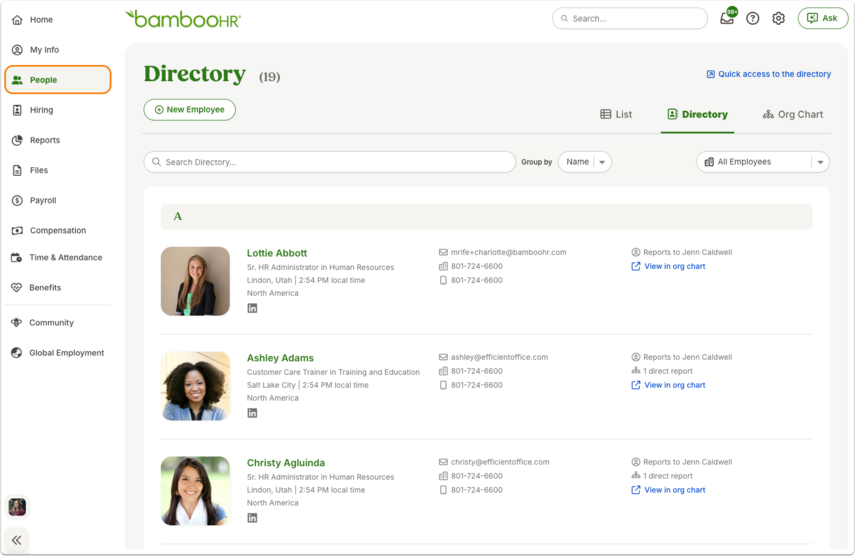The height and width of the screenshot is (556, 855).
Task: Open Hiring in sidebar
Action: (41, 110)
